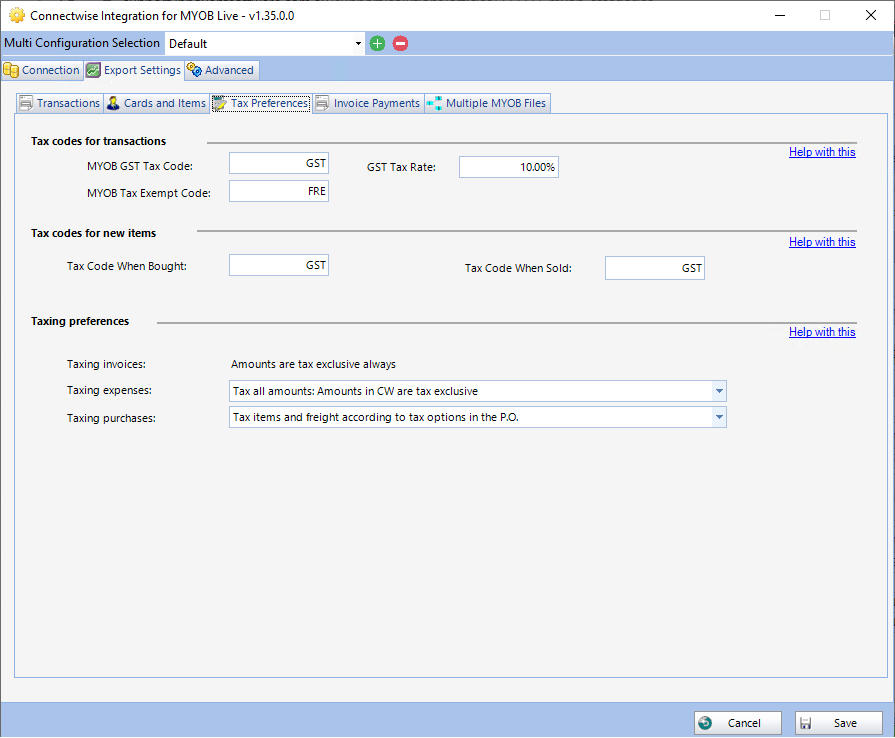Open Help with this for taxing preferences
895x738 pixels.
tap(822, 332)
